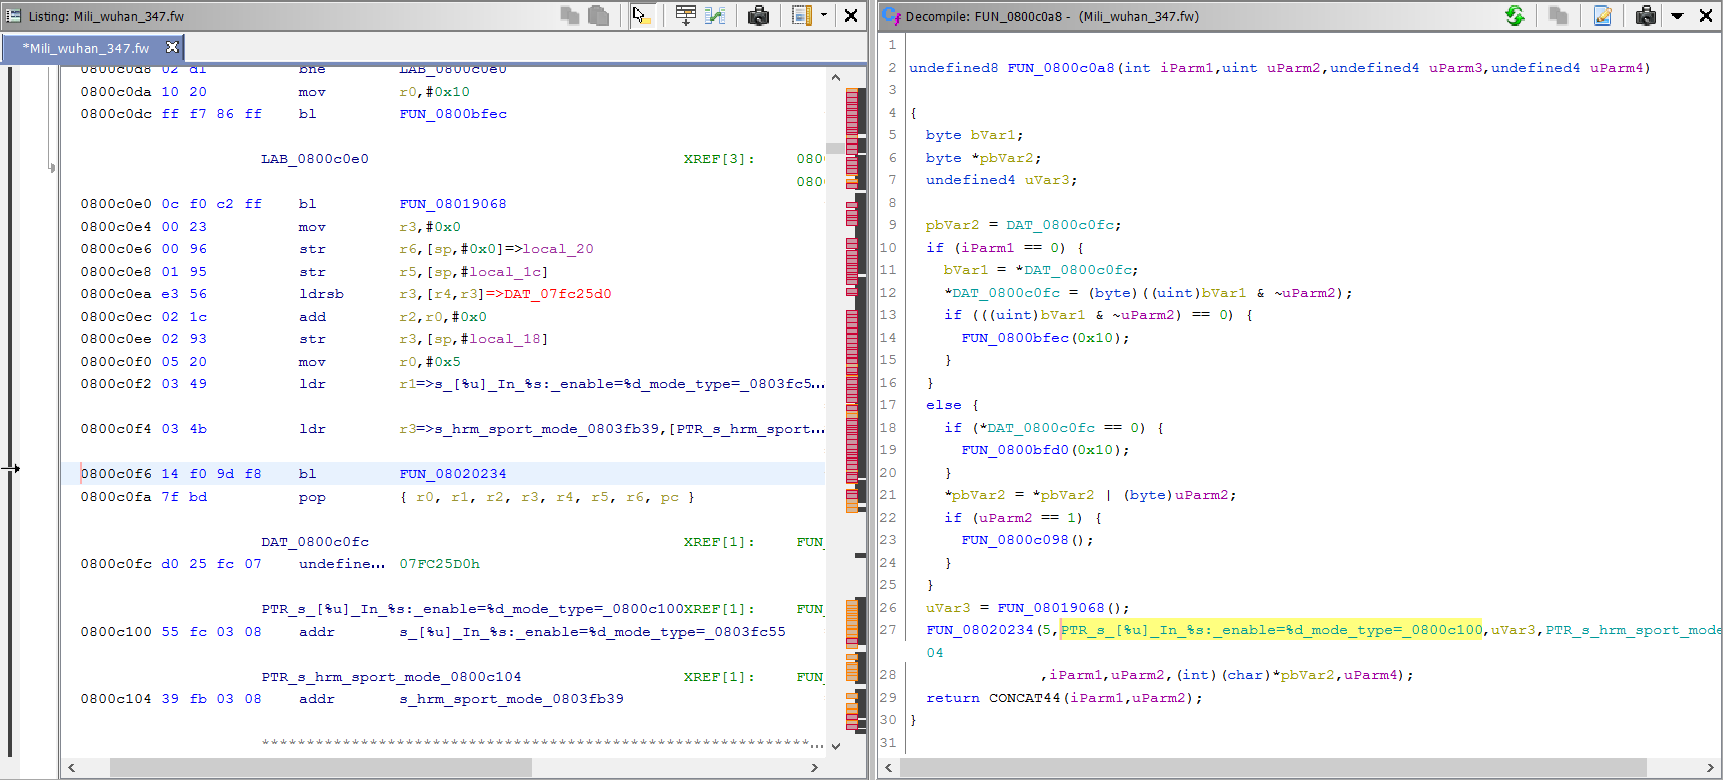Click CONCAT44 on the return line
The width and height of the screenshot is (1723, 780).
[x=1024, y=698]
